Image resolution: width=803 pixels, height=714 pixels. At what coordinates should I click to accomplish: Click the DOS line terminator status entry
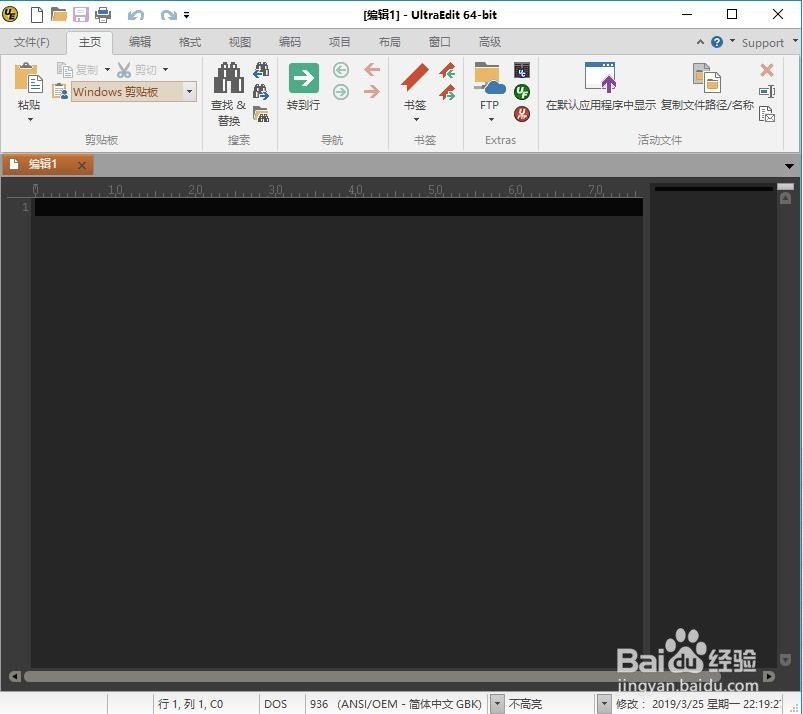click(x=276, y=704)
